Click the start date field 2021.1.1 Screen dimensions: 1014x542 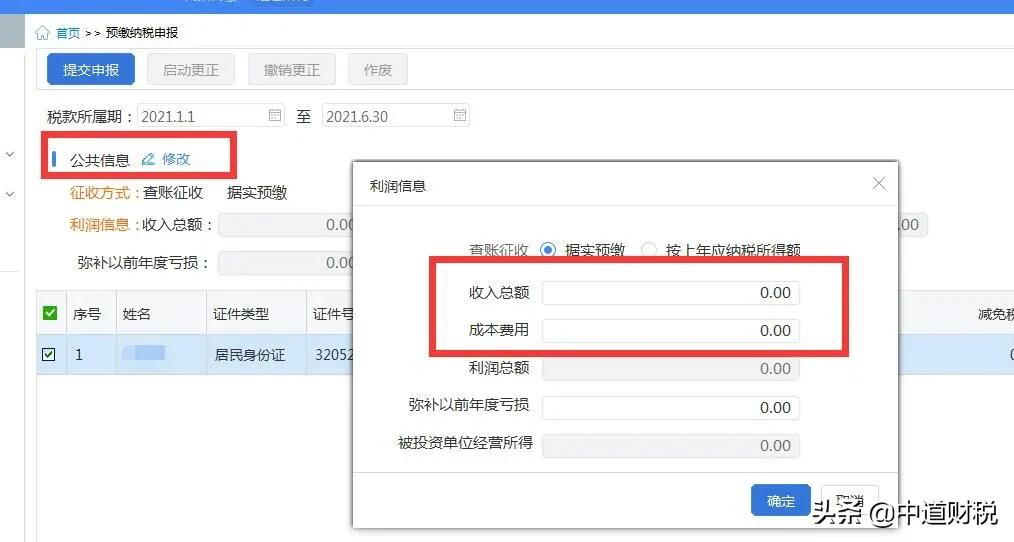pyautogui.click(x=211, y=116)
